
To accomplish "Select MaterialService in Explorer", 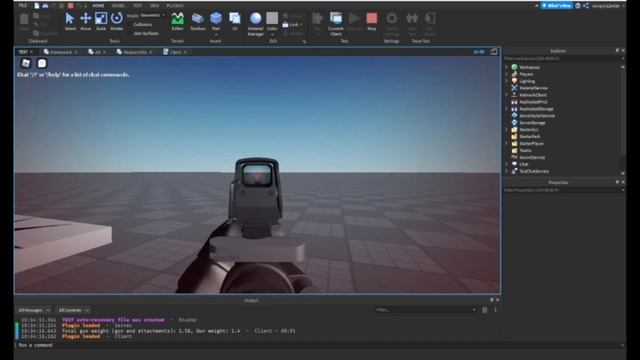I will click(533, 88).
